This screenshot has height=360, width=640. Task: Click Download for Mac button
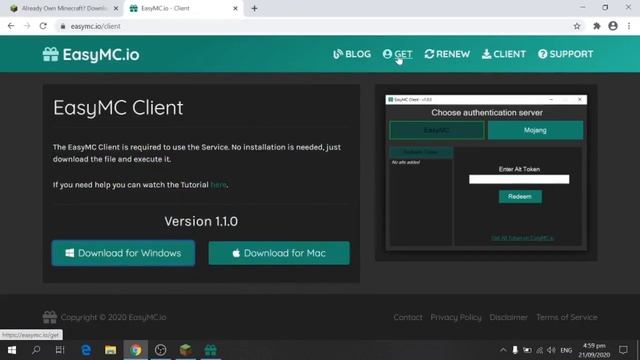pos(279,253)
